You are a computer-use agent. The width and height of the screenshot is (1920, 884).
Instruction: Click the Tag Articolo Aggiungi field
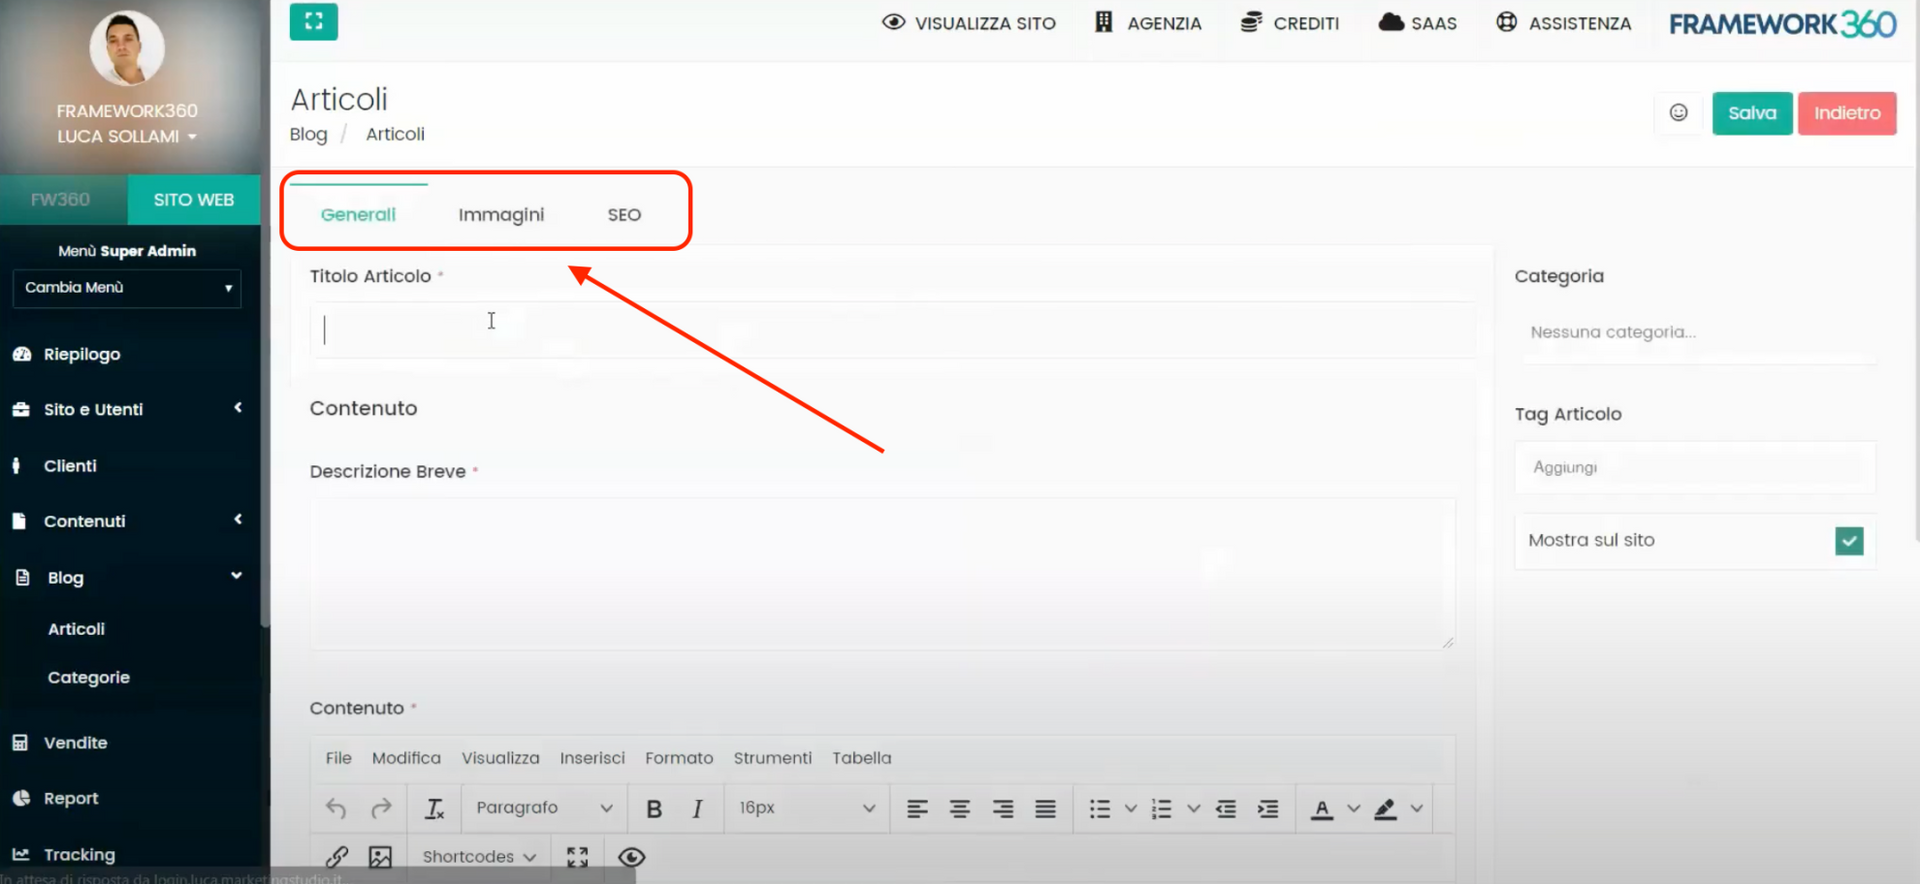1695,467
